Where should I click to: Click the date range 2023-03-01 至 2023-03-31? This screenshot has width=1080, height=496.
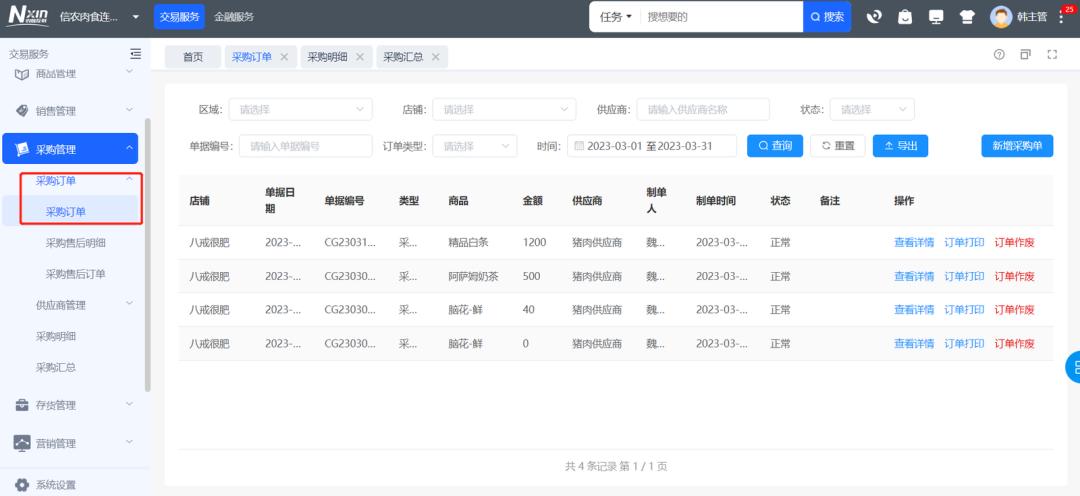tap(652, 146)
